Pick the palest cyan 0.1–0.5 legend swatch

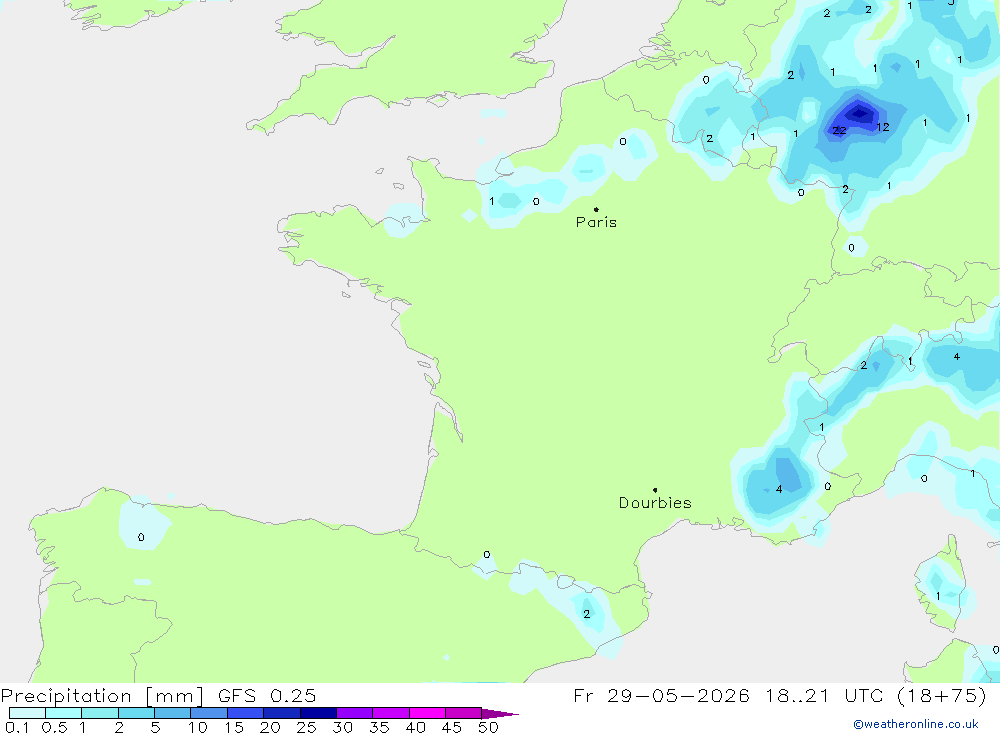pyautogui.click(x=27, y=713)
